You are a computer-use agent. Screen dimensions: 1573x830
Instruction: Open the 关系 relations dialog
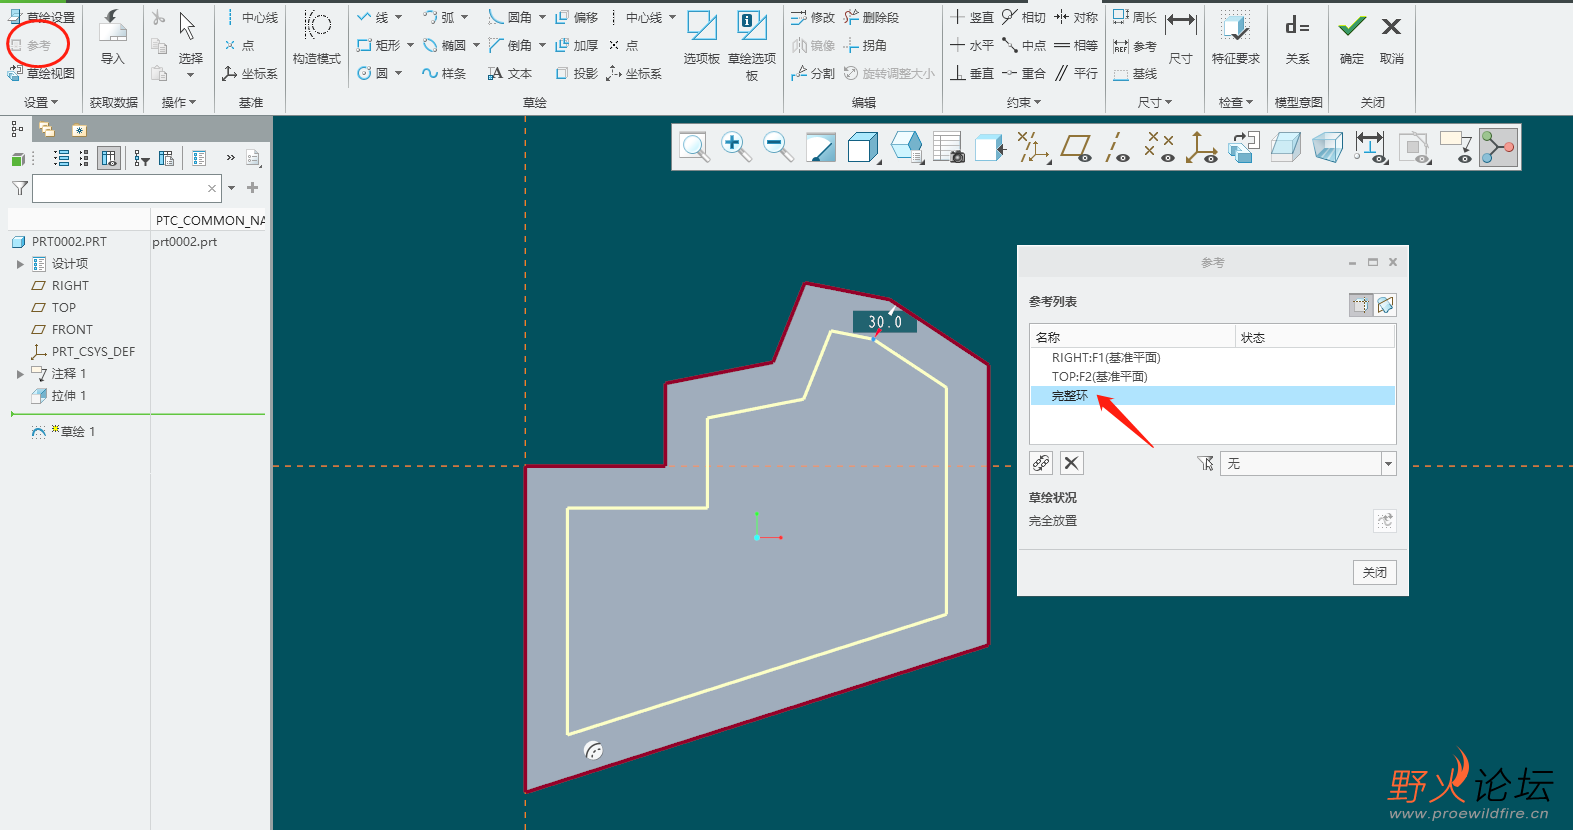(x=1298, y=38)
